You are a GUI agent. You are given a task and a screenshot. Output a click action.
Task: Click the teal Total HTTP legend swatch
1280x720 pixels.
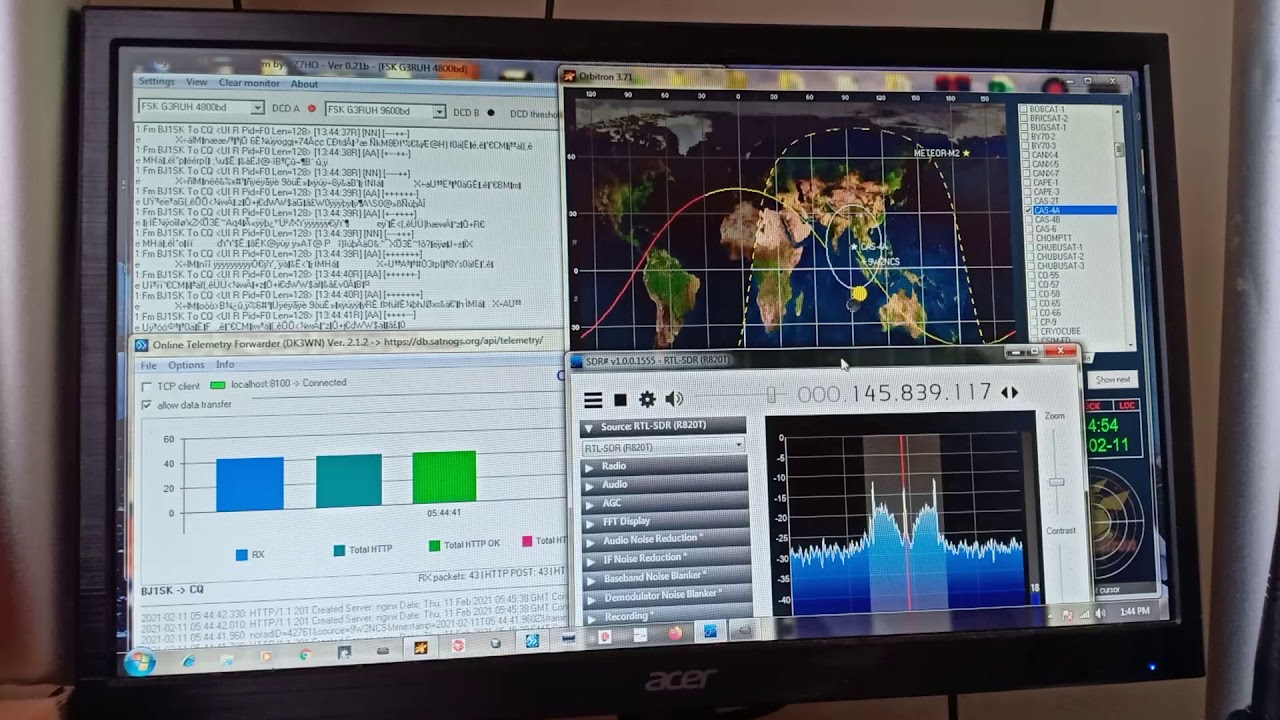tap(339, 550)
